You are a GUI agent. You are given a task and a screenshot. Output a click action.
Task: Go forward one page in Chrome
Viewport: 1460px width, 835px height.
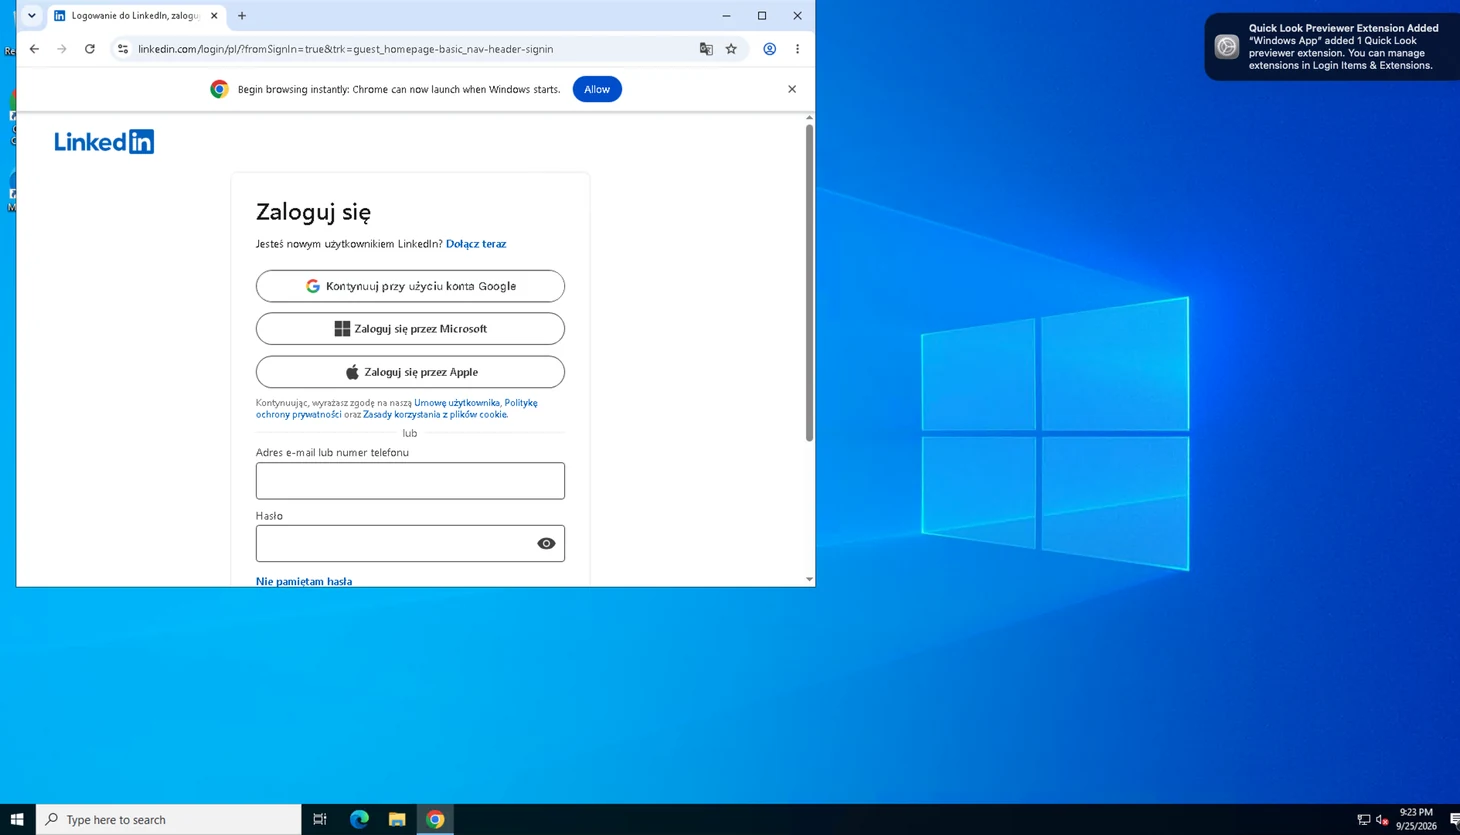point(62,49)
